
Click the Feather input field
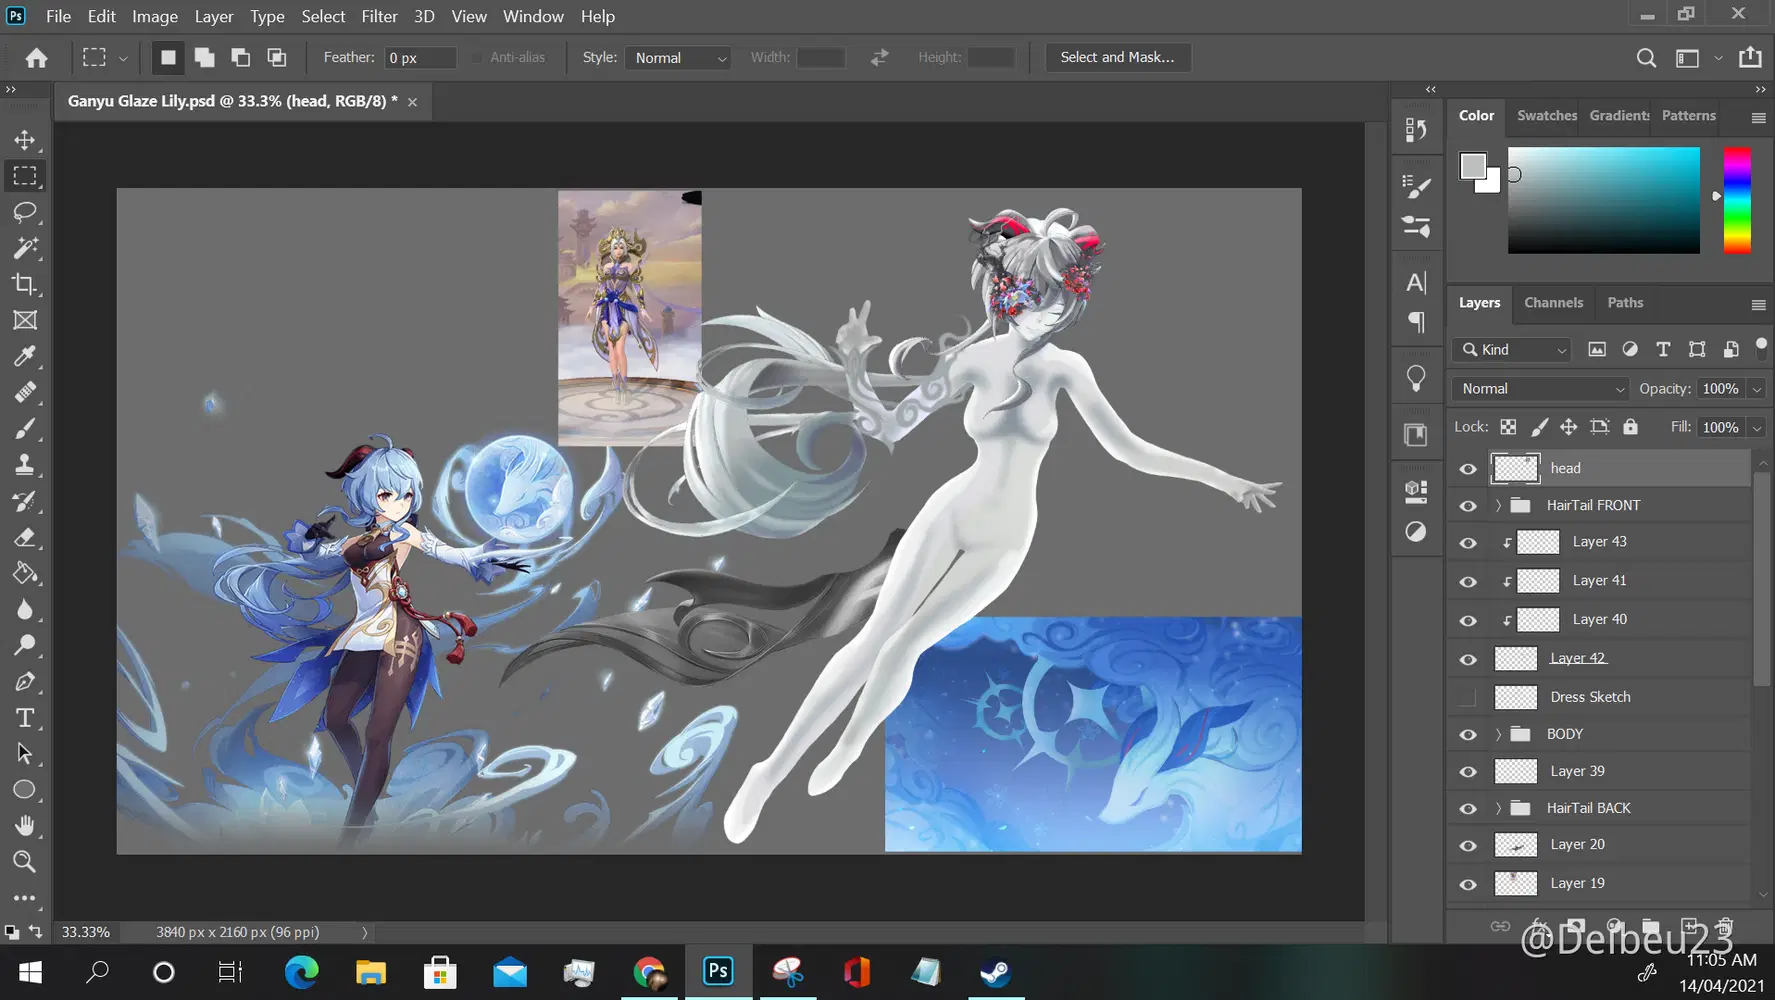click(420, 58)
